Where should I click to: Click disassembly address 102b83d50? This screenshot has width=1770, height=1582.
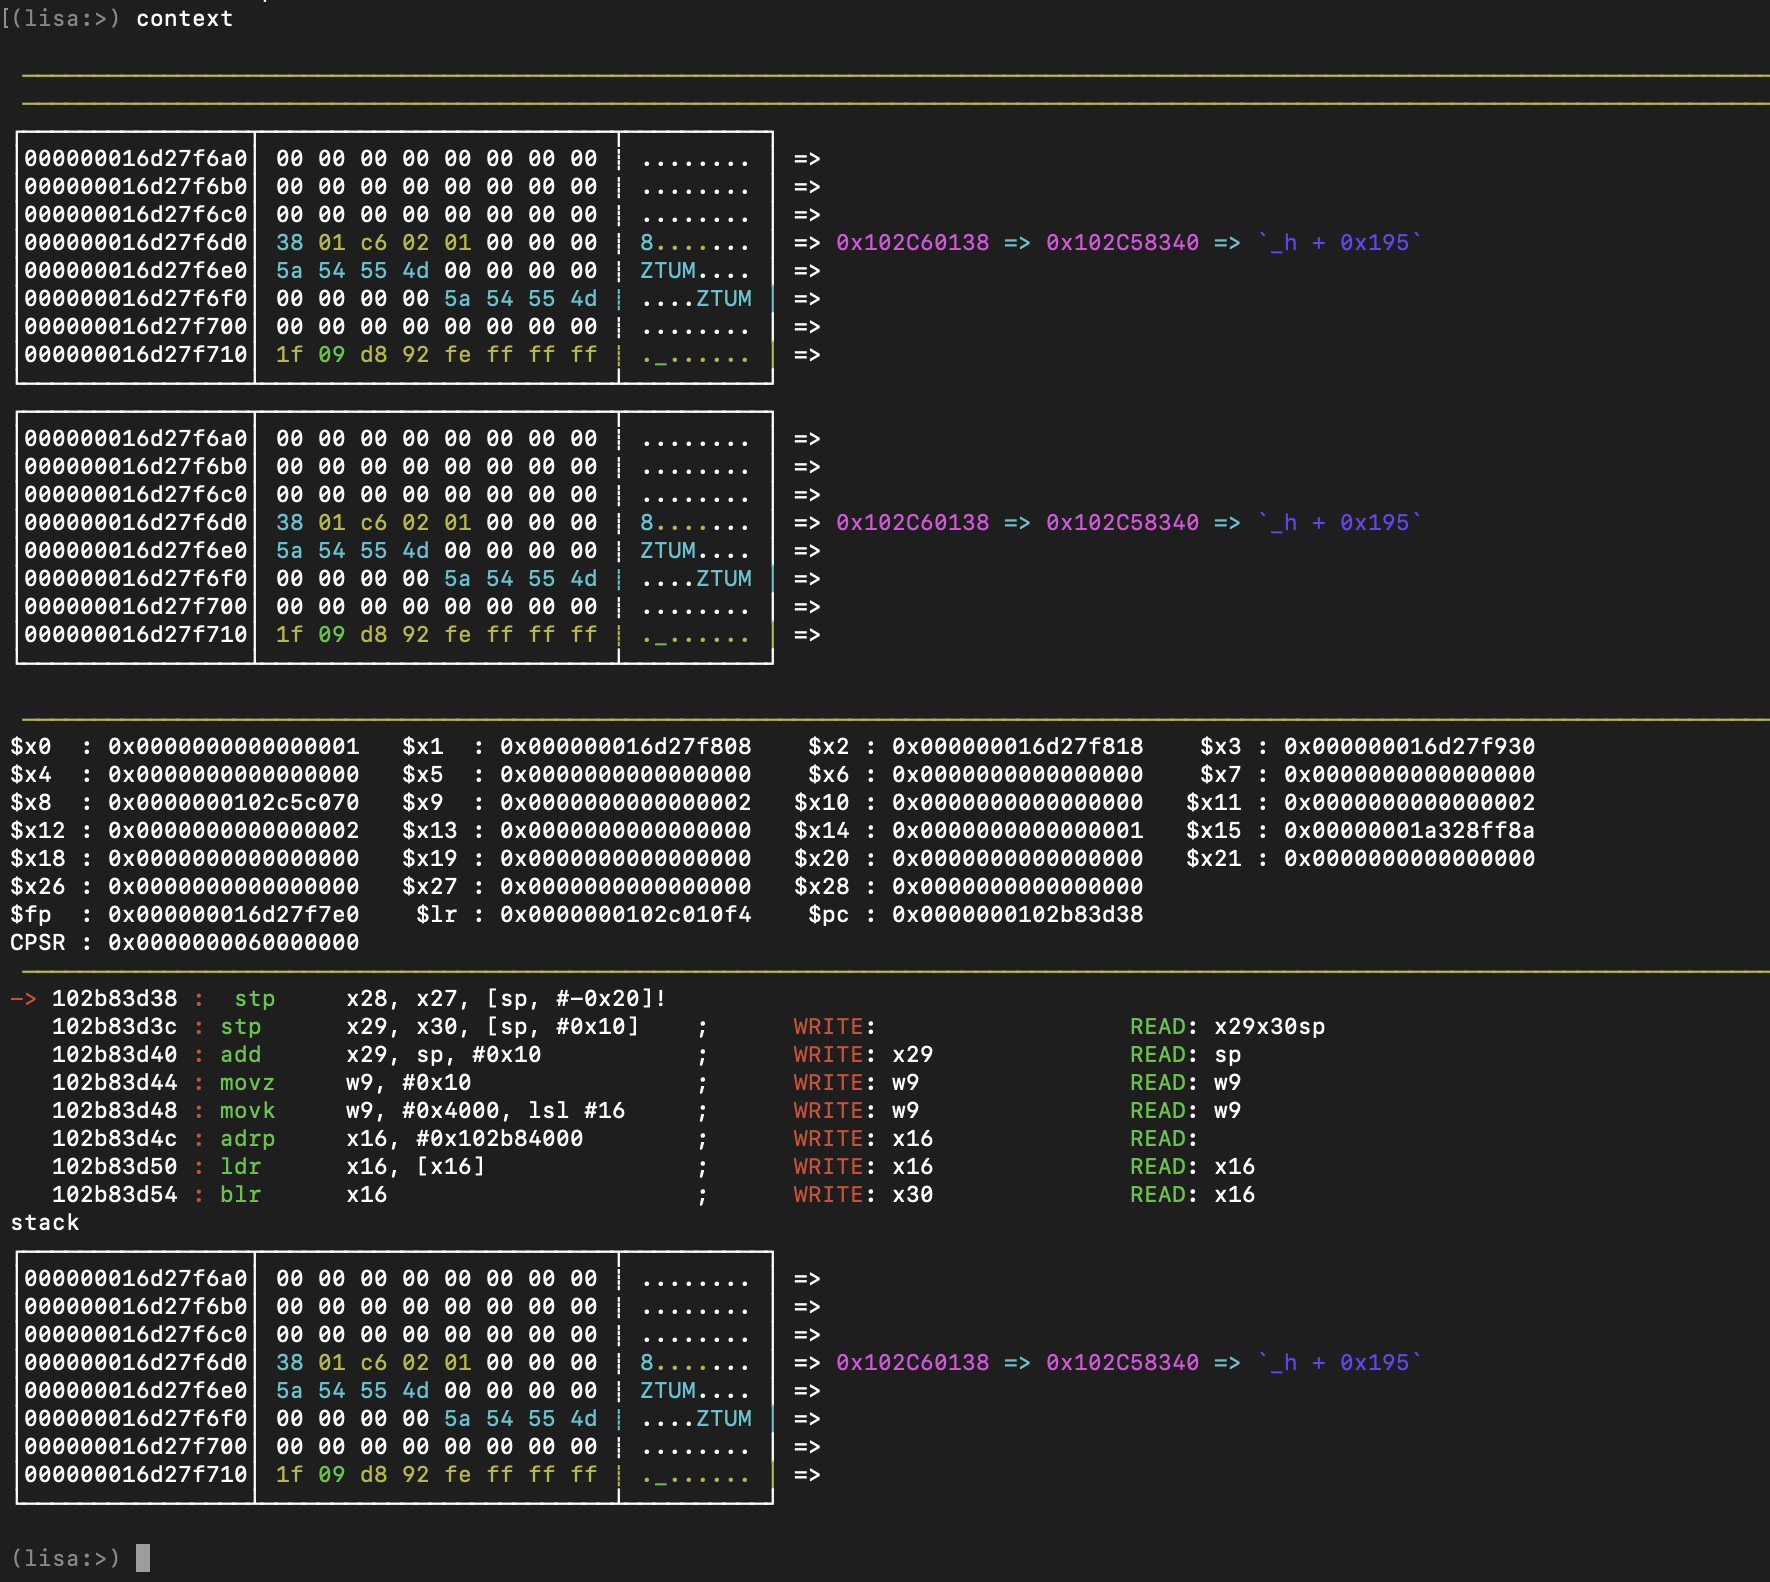pyautogui.click(x=114, y=1167)
